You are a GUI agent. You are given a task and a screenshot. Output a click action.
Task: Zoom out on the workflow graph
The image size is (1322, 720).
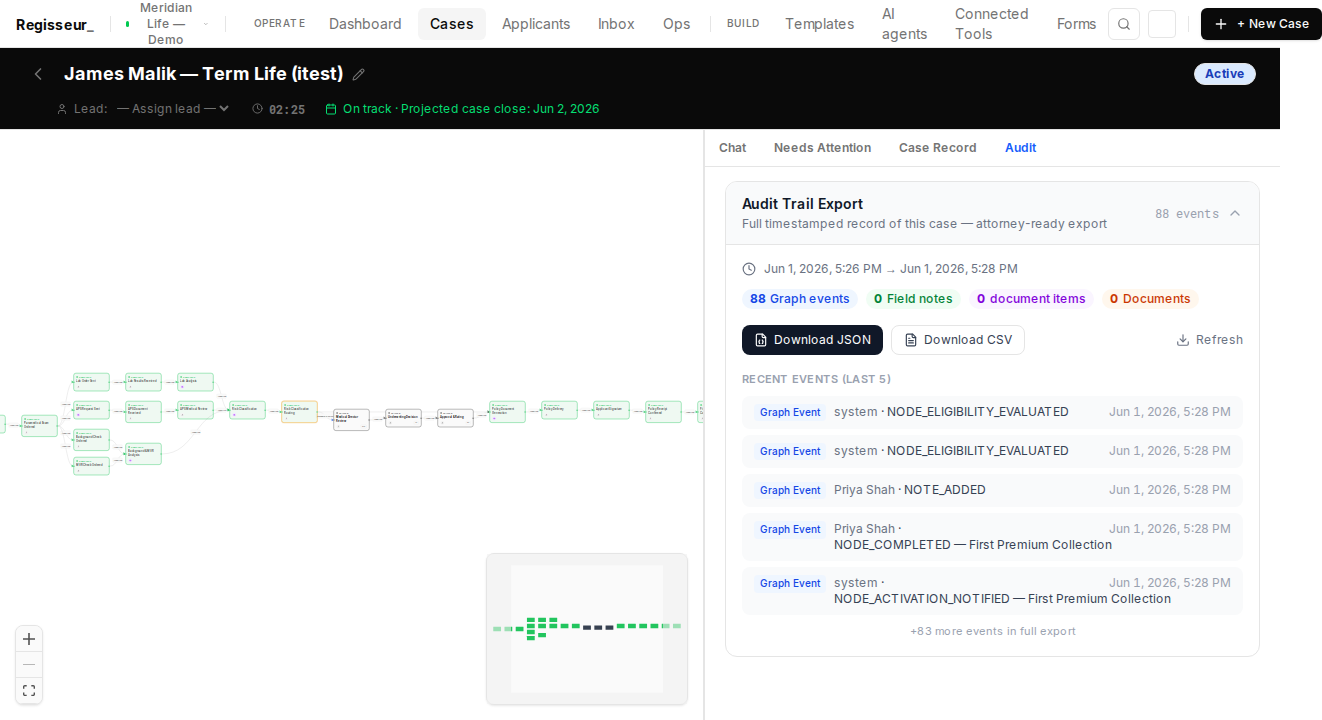point(29,665)
